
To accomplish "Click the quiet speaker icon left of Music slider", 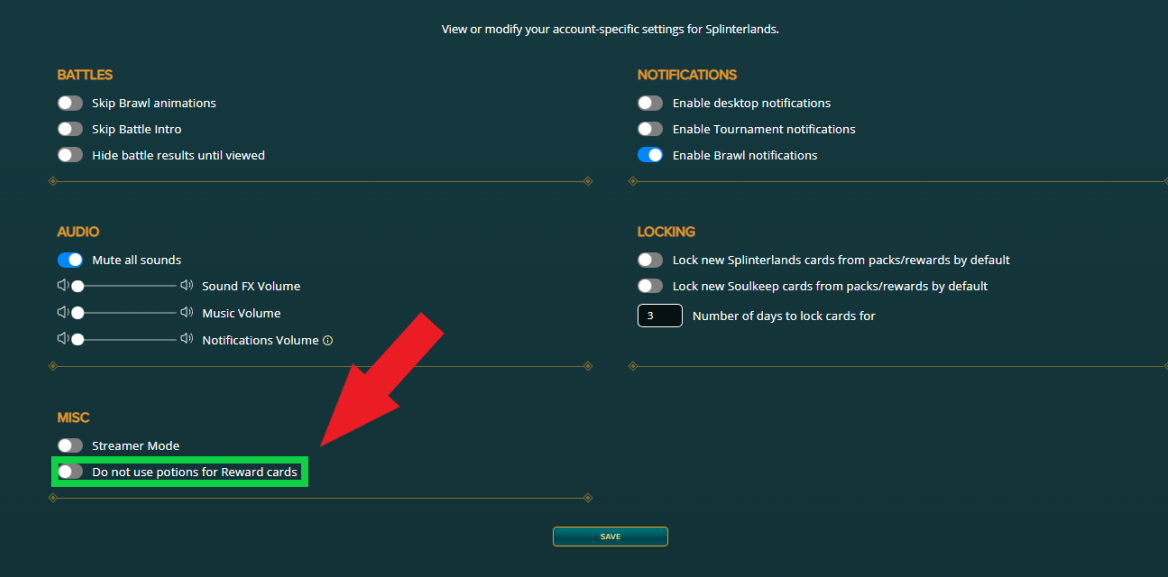I will (x=62, y=313).
